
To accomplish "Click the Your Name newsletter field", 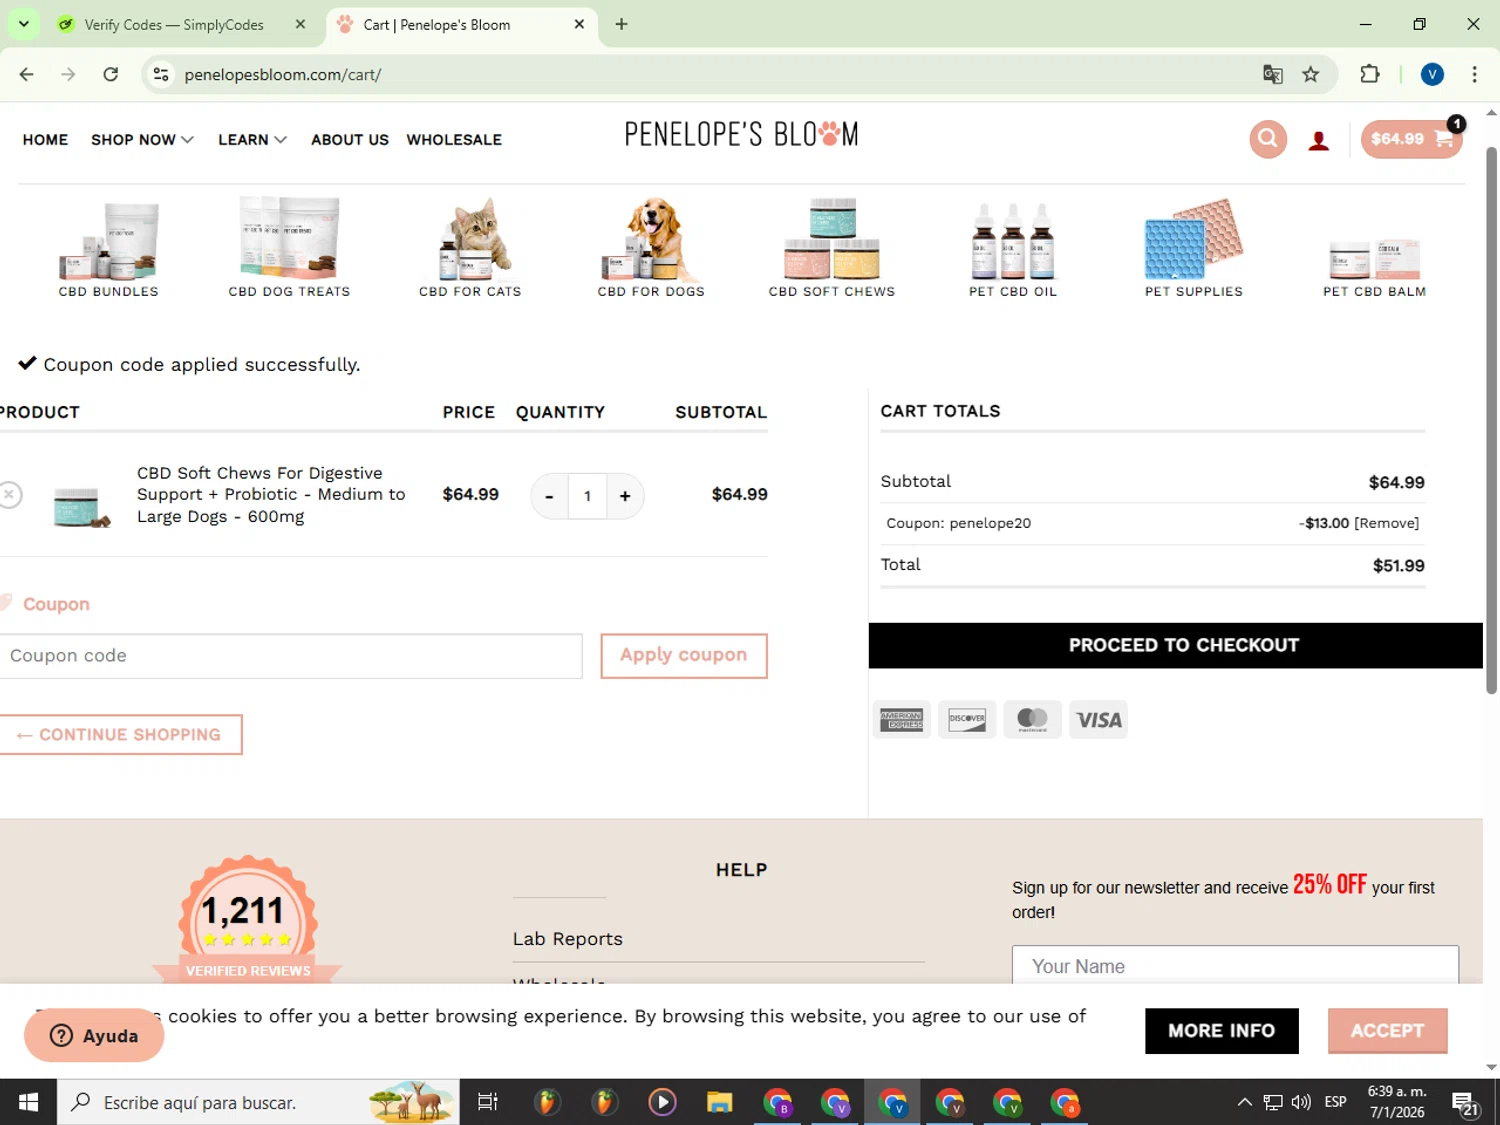I will (1235, 966).
